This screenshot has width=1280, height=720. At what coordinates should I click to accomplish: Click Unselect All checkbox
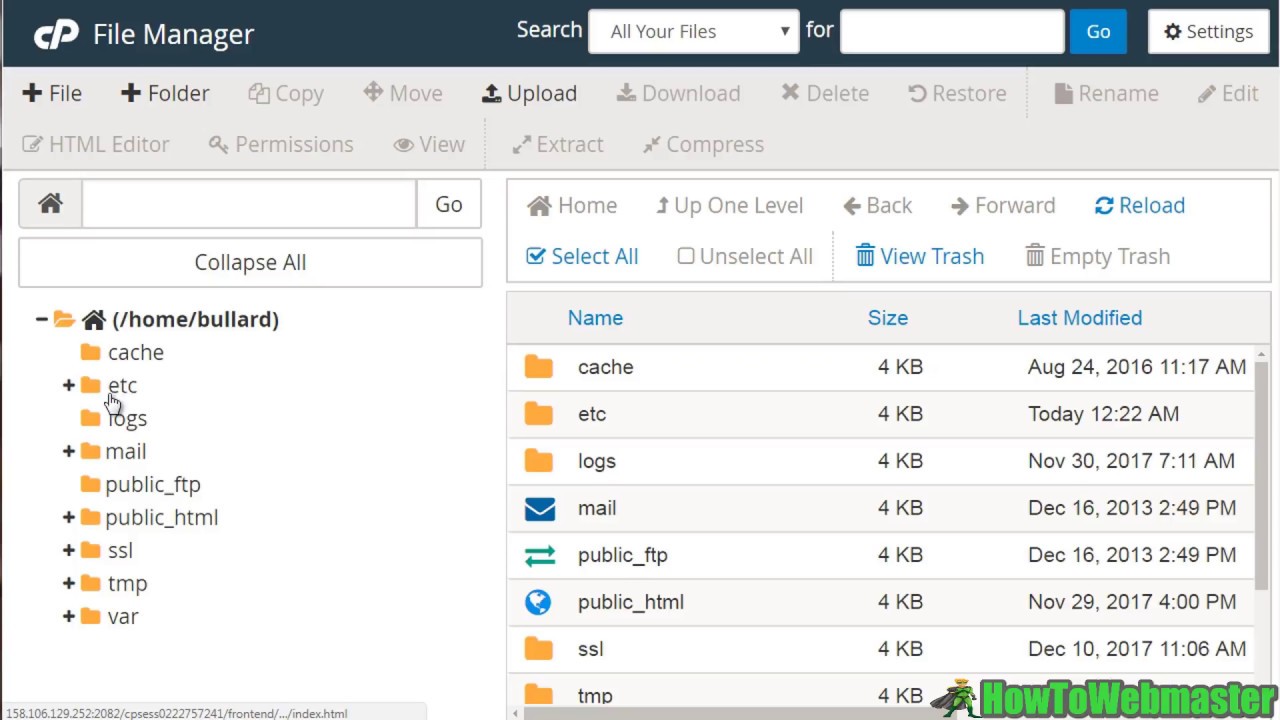tap(745, 256)
